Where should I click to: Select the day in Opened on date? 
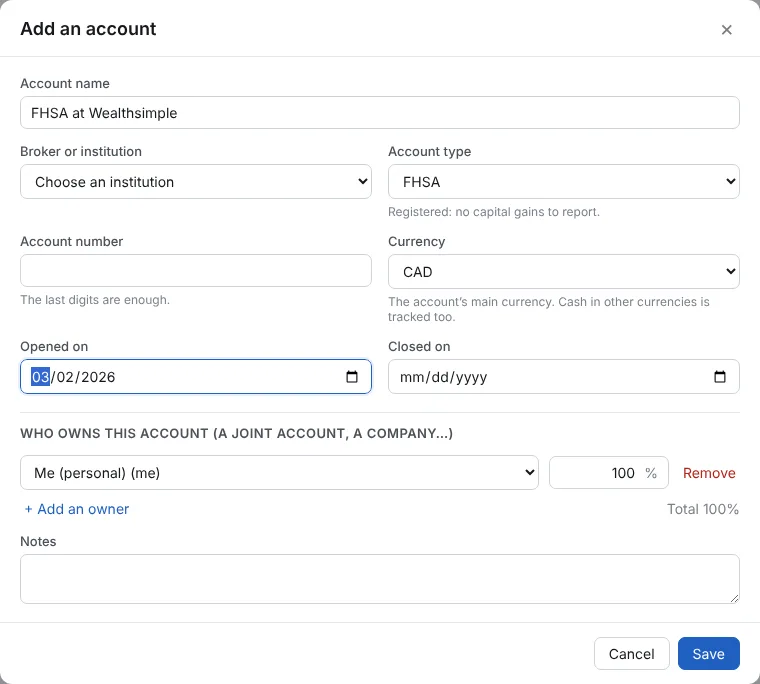65,377
